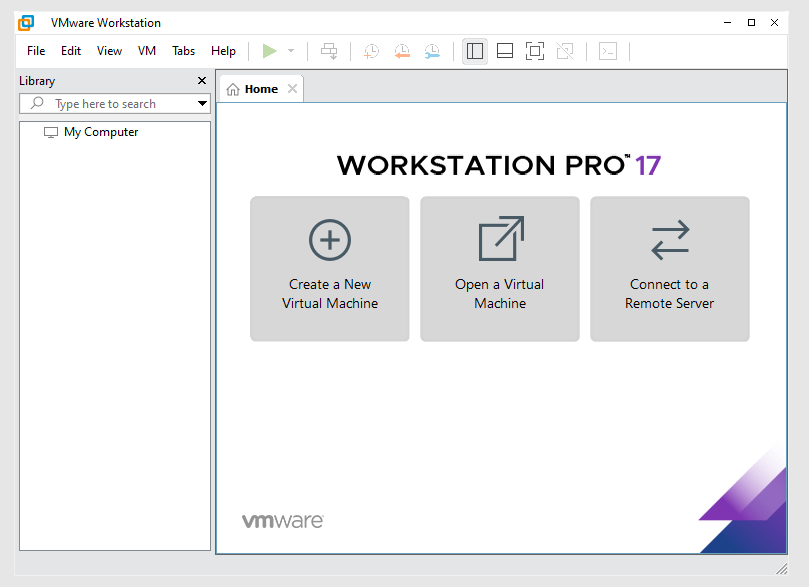The image size is (809, 587).
Task: Click Create a New Virtual Machine tile
Action: [330, 269]
